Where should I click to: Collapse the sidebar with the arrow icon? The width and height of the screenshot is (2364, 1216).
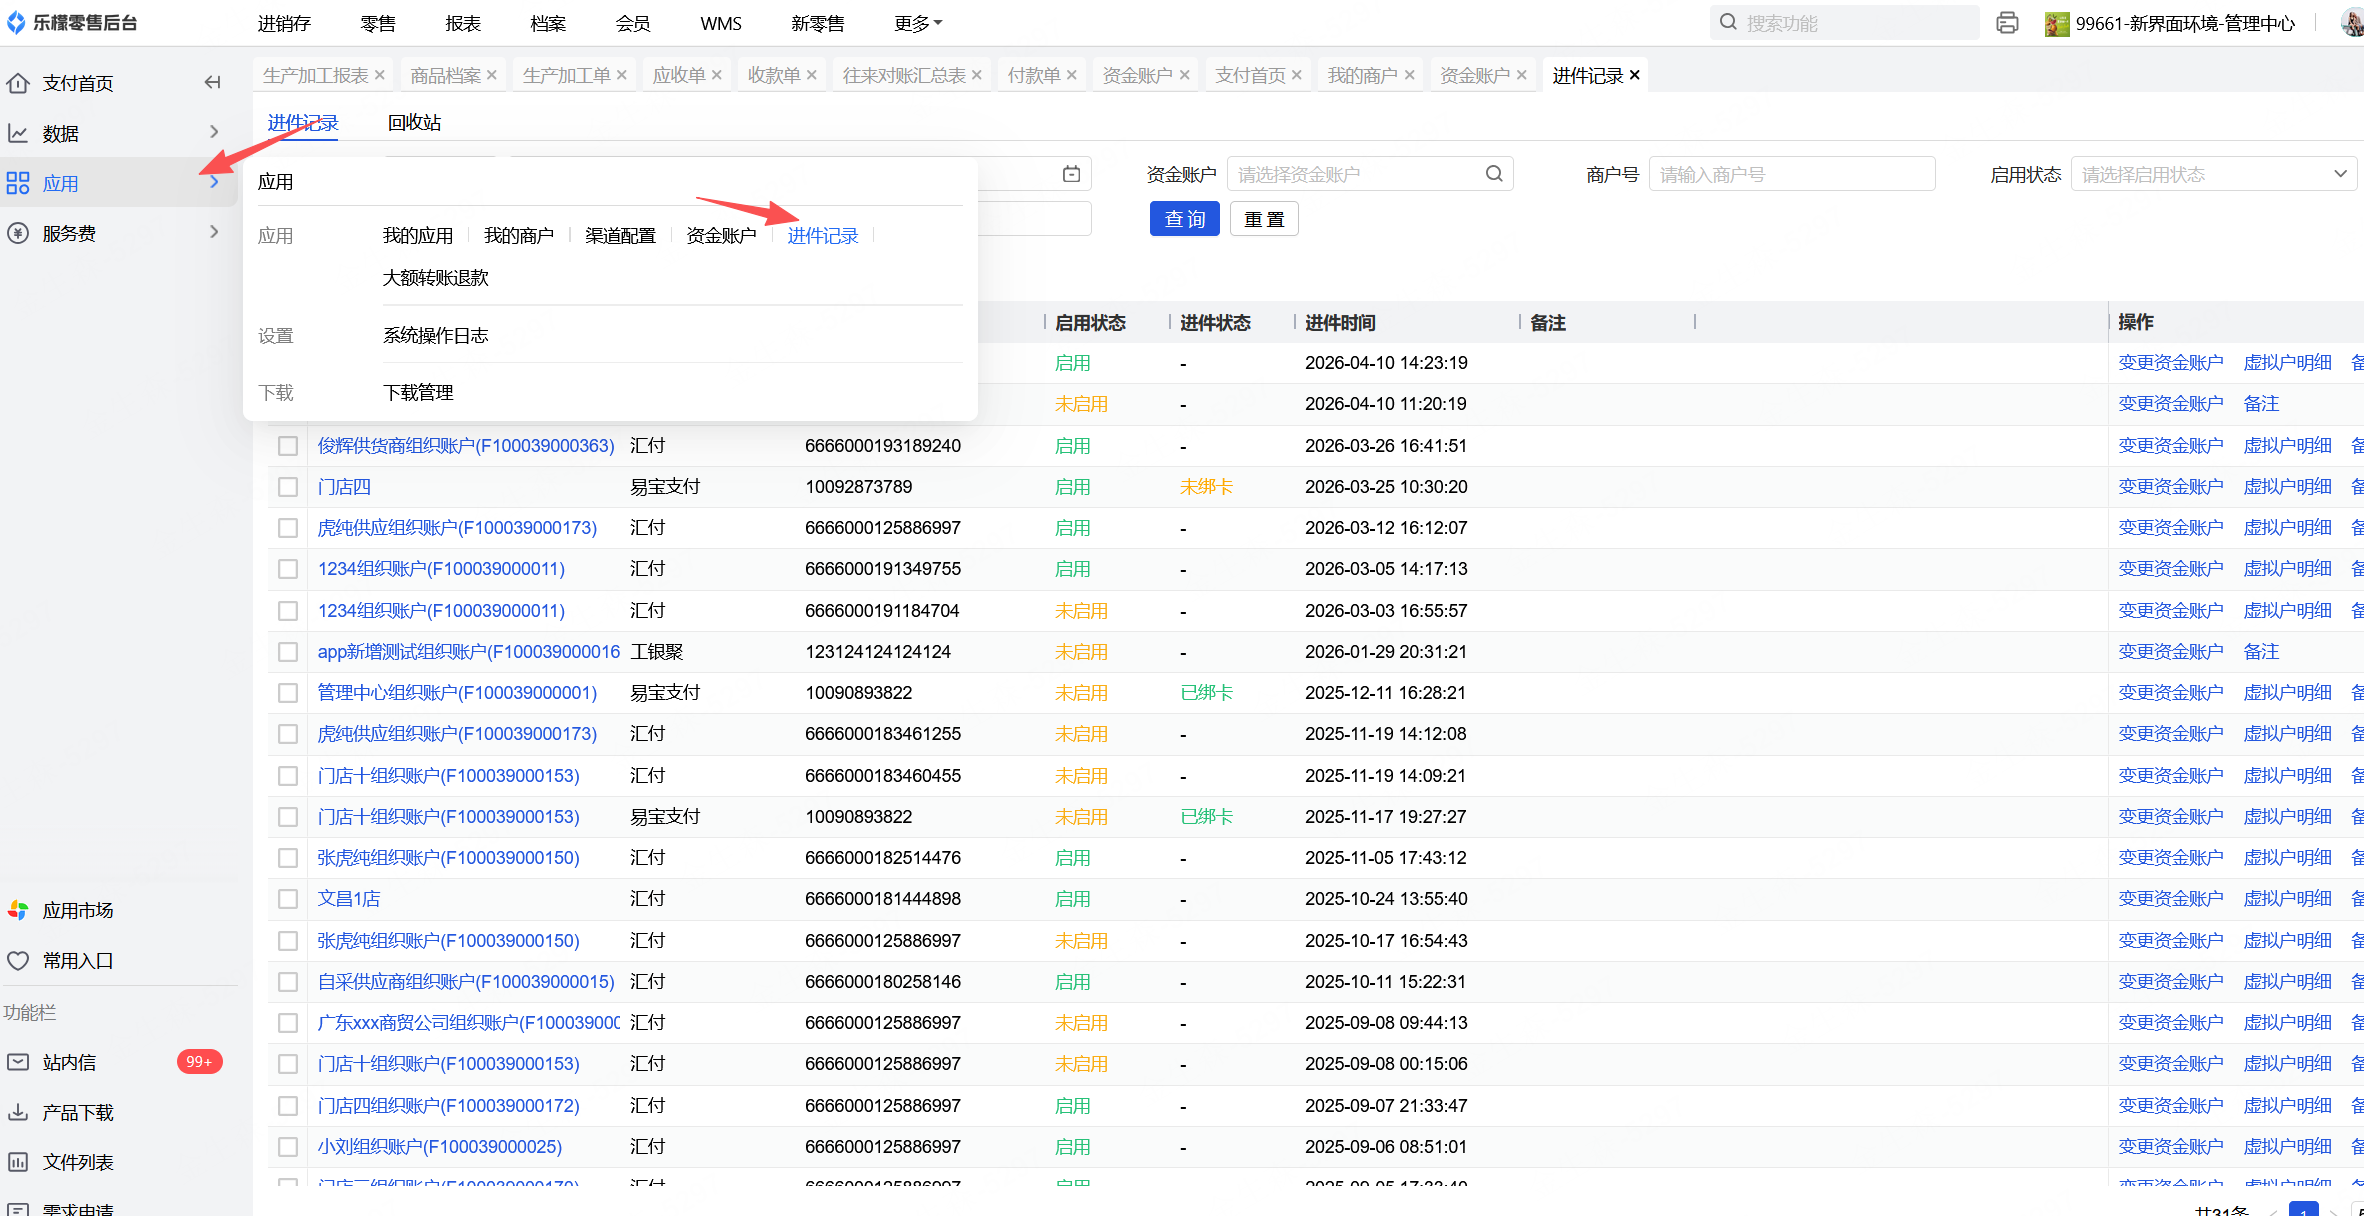click(x=212, y=83)
